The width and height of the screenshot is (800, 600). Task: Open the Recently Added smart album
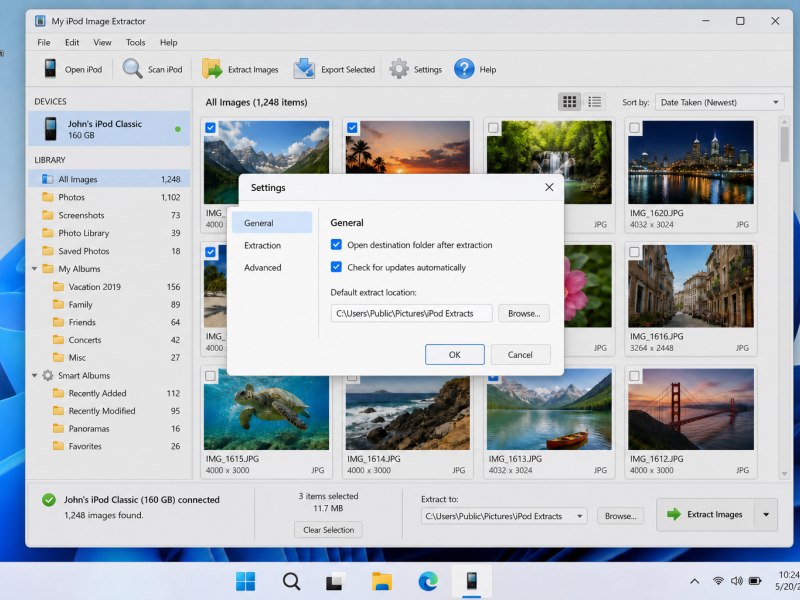(109, 393)
